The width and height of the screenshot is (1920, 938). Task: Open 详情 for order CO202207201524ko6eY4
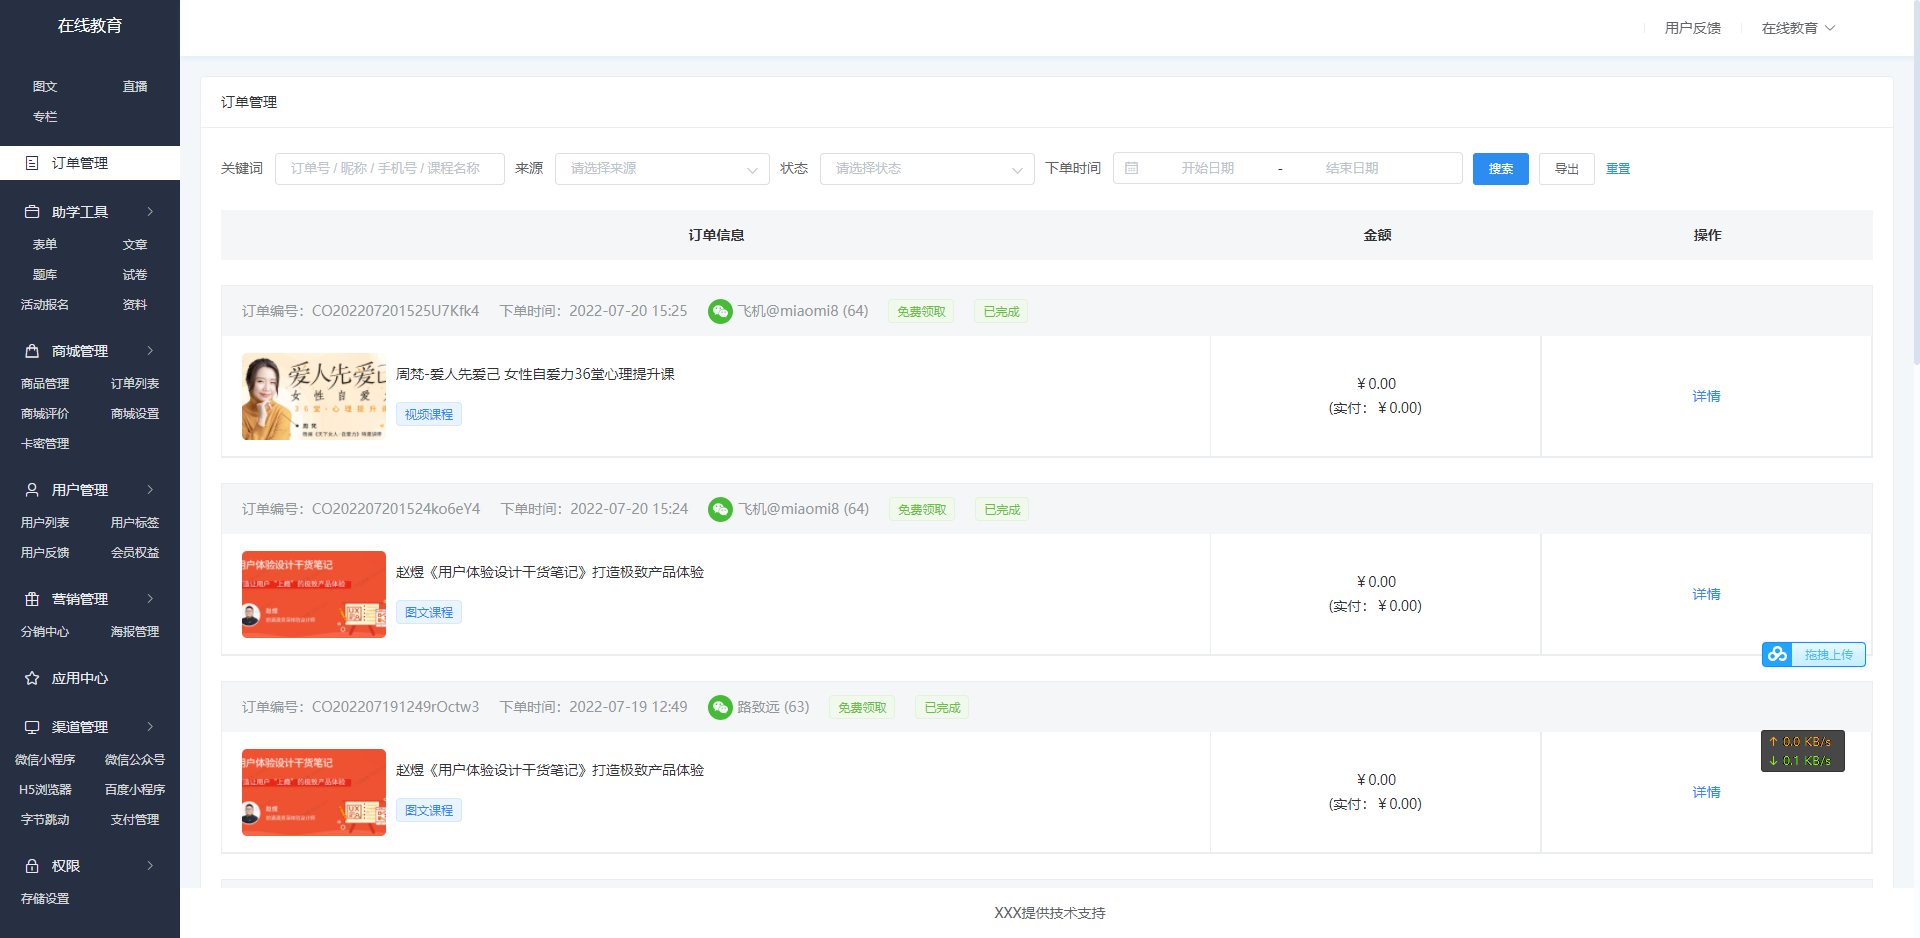[1706, 594]
